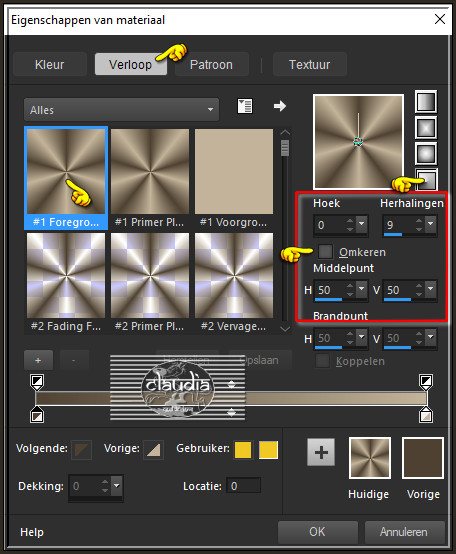Open the Textuur tab

tap(309, 64)
